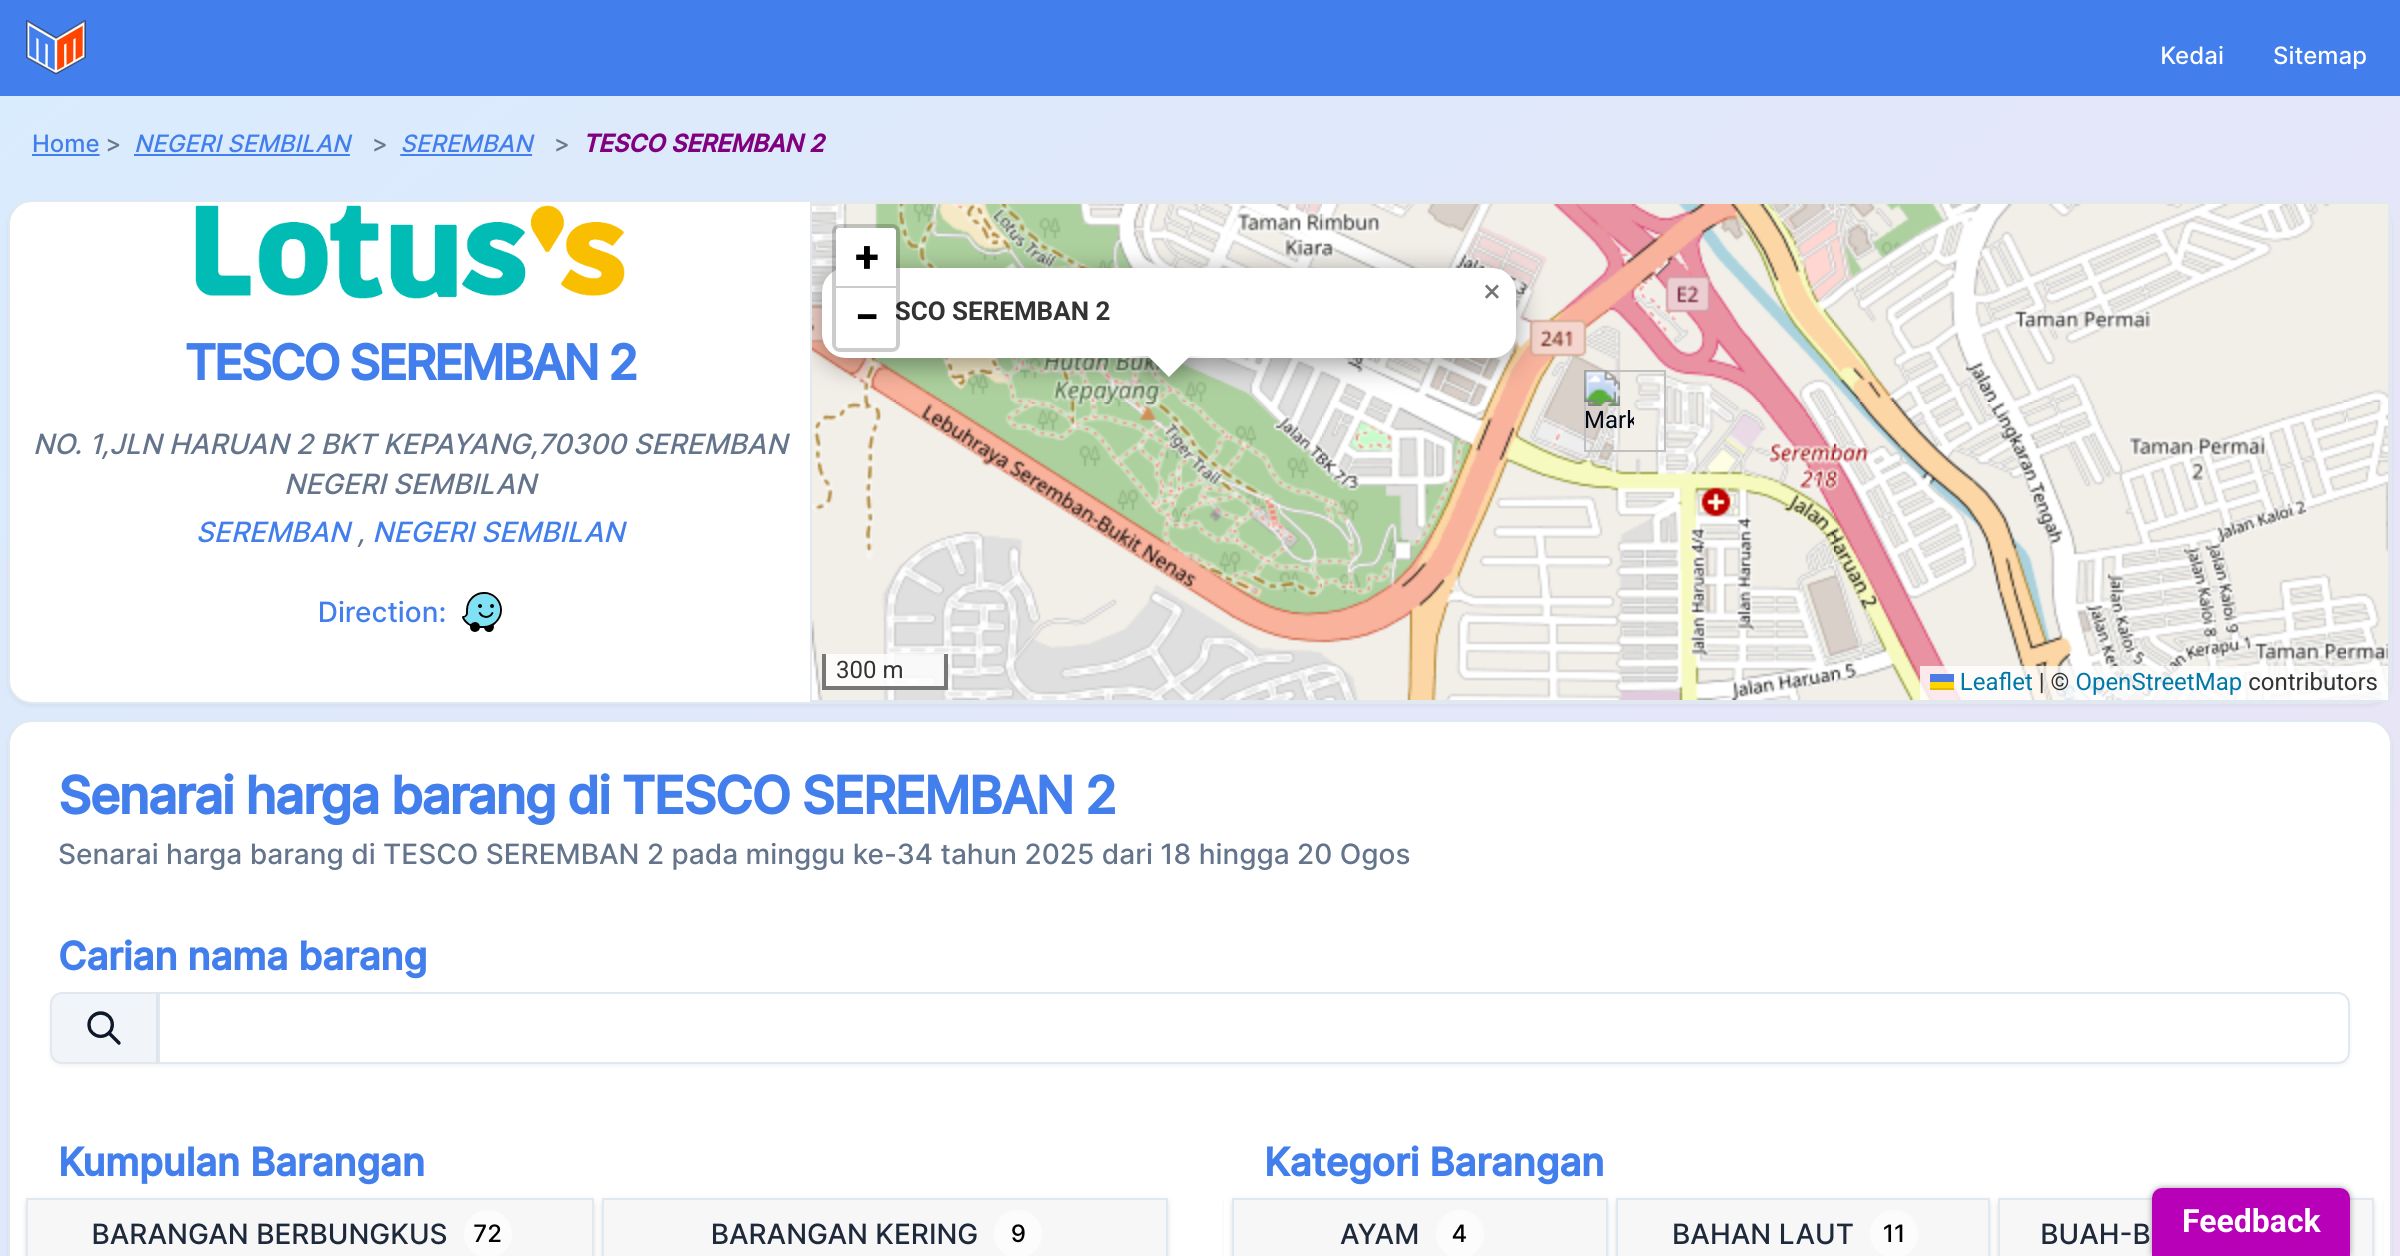Click the red hospital marker on the map

pos(1716,502)
